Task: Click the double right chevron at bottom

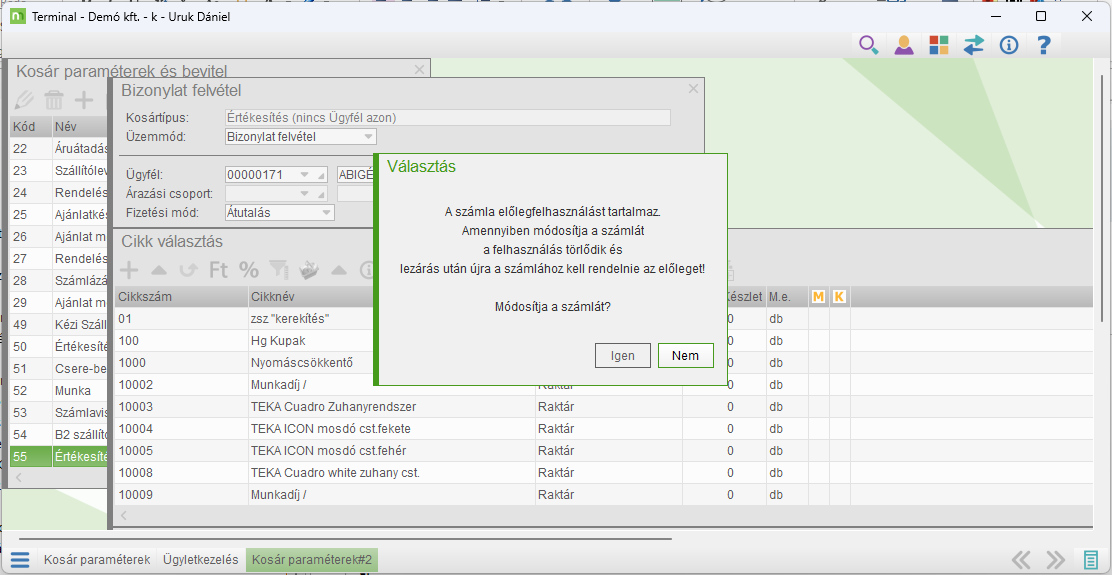Action: [x=1055, y=560]
